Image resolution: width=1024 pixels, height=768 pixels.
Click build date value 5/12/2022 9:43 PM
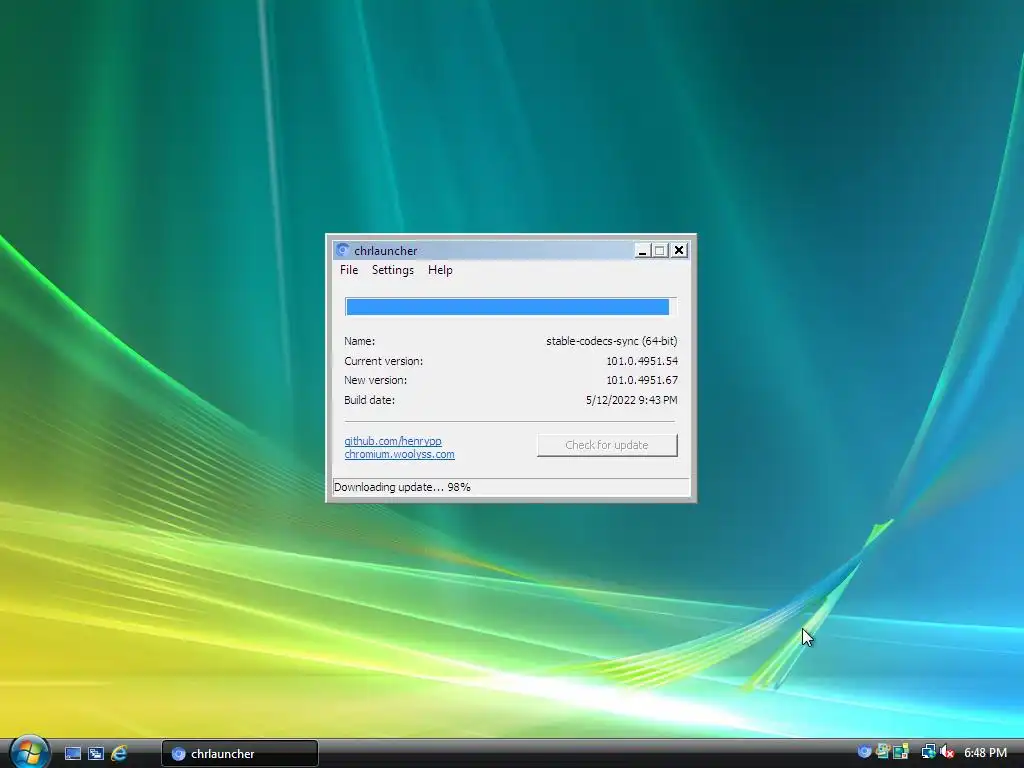632,400
